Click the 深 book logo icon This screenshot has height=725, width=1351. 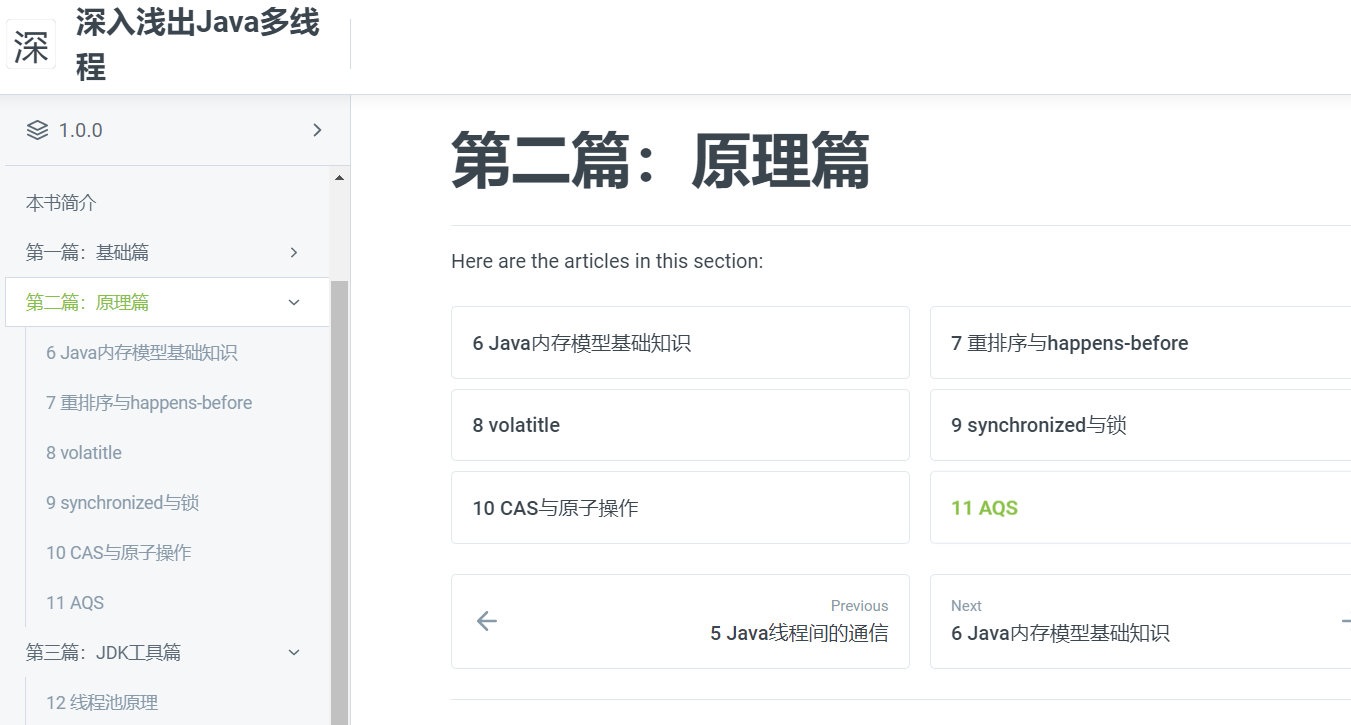[x=31, y=45]
